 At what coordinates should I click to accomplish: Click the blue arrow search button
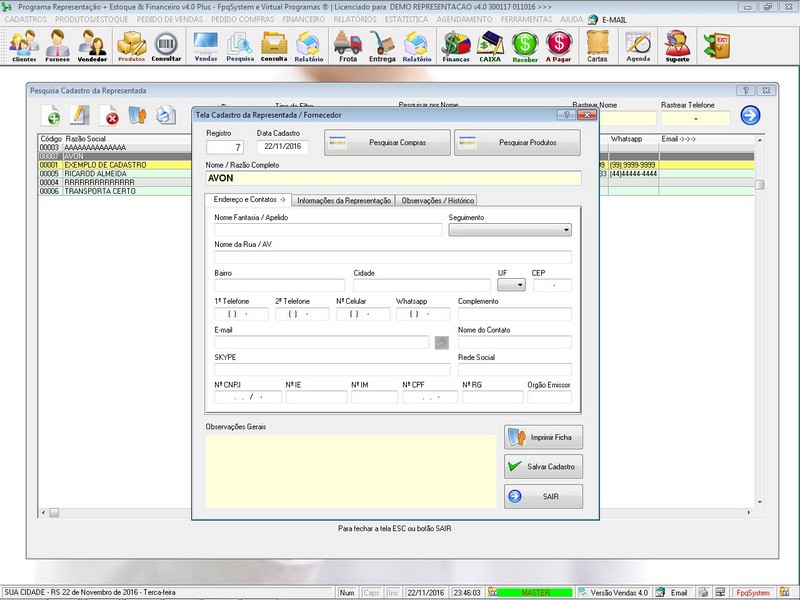[750, 115]
